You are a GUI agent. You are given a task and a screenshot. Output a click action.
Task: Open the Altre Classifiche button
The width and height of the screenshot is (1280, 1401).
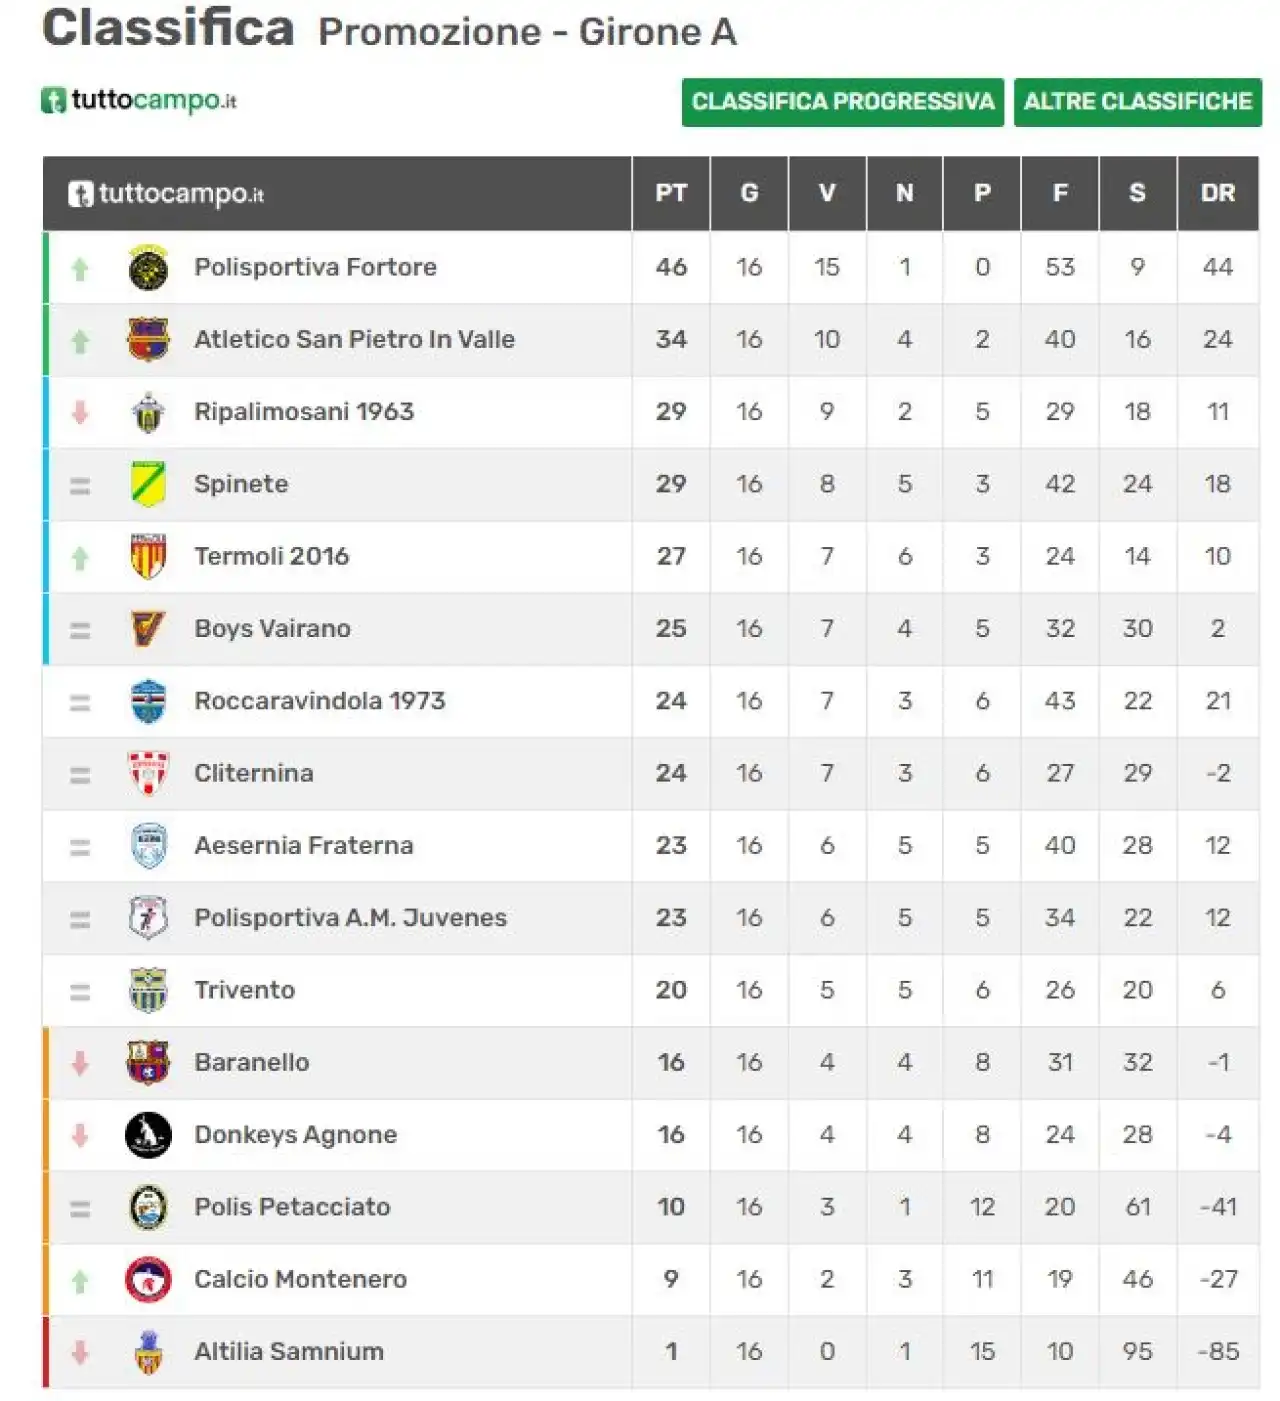click(x=1138, y=102)
